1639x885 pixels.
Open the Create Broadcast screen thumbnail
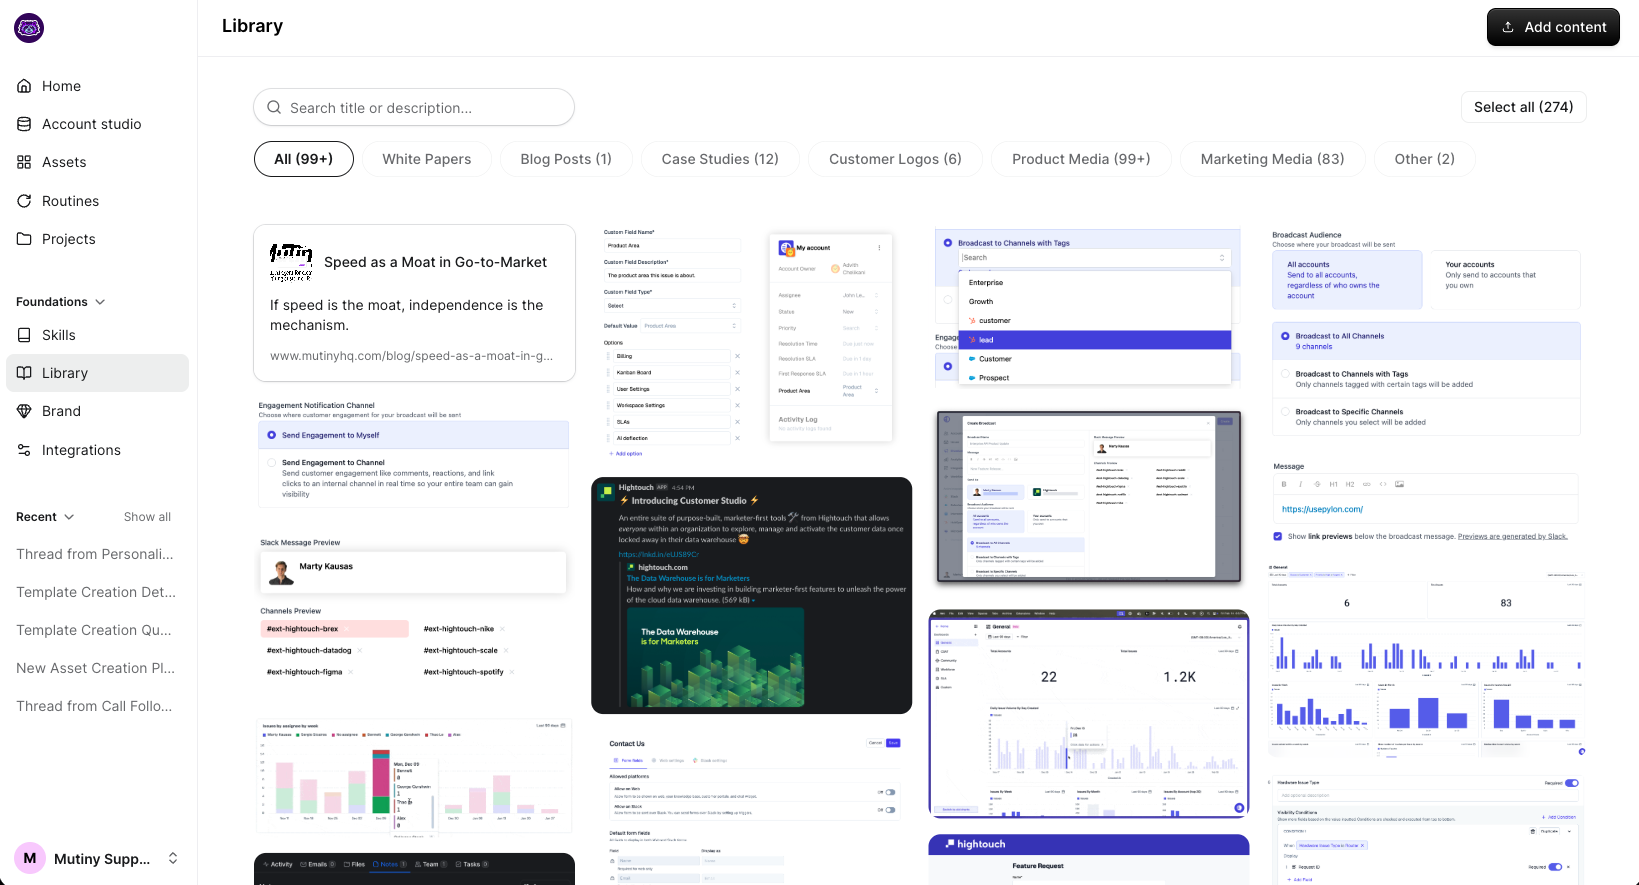point(1088,497)
